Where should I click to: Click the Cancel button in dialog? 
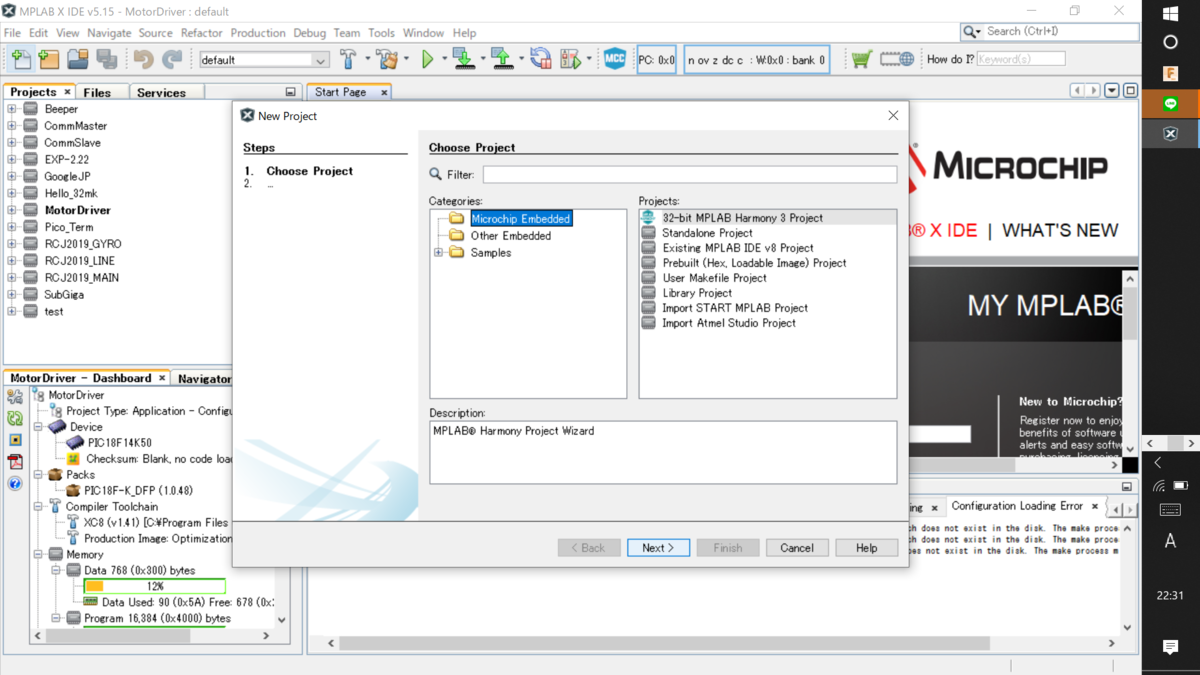click(797, 548)
